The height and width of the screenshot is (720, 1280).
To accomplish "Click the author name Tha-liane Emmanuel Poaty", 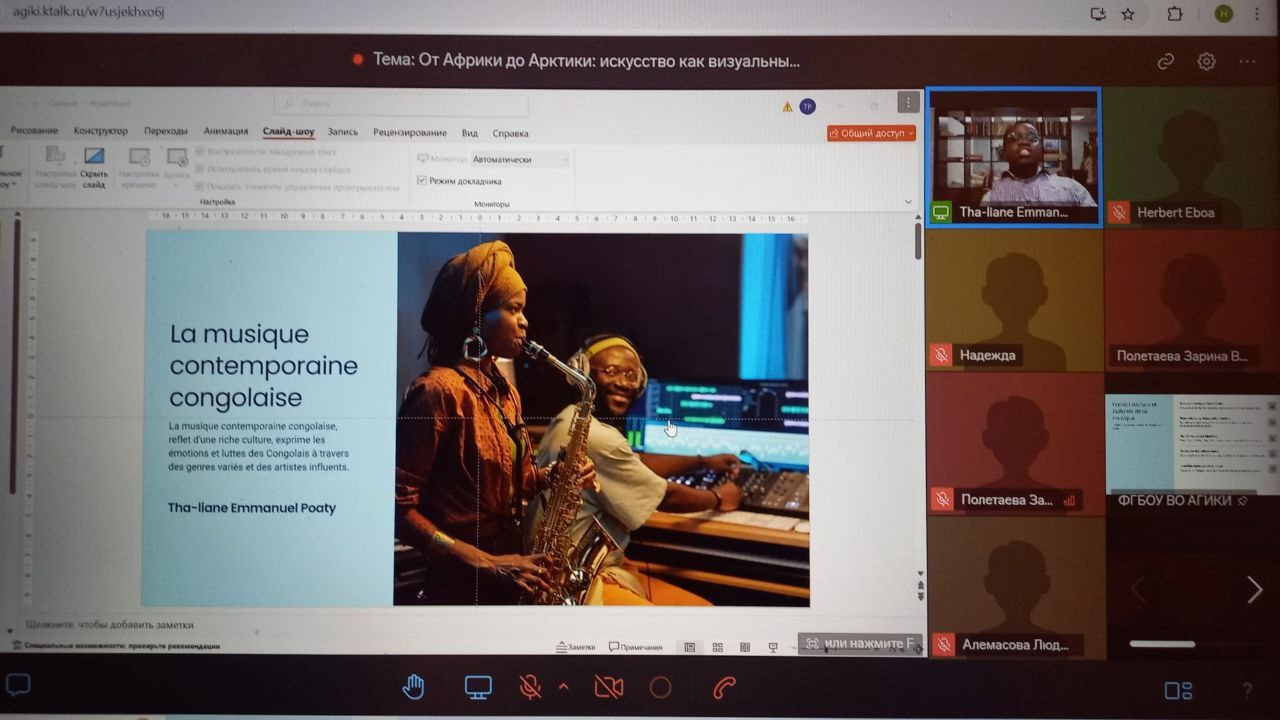I will point(252,508).
